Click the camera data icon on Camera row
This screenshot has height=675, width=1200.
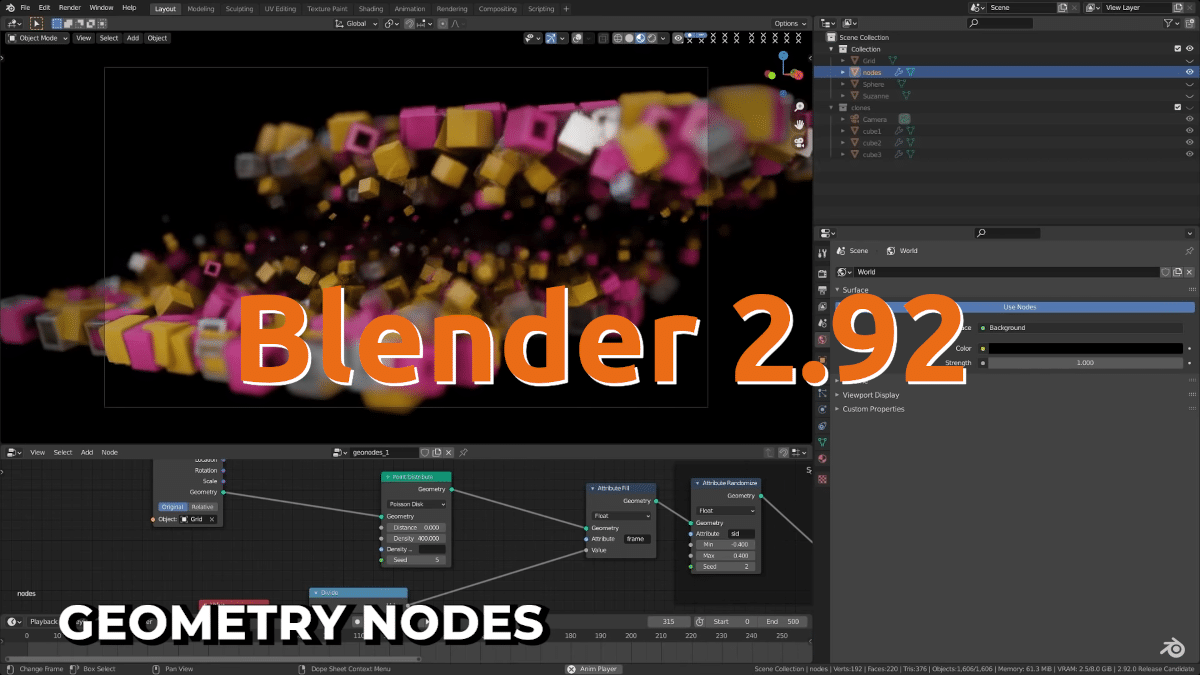[904, 119]
